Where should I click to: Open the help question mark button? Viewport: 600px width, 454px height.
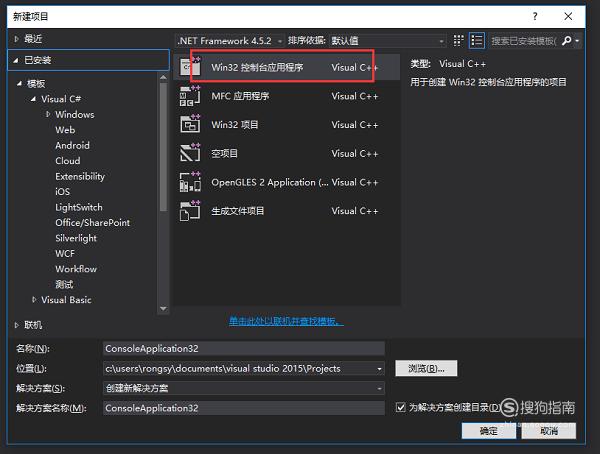535,16
